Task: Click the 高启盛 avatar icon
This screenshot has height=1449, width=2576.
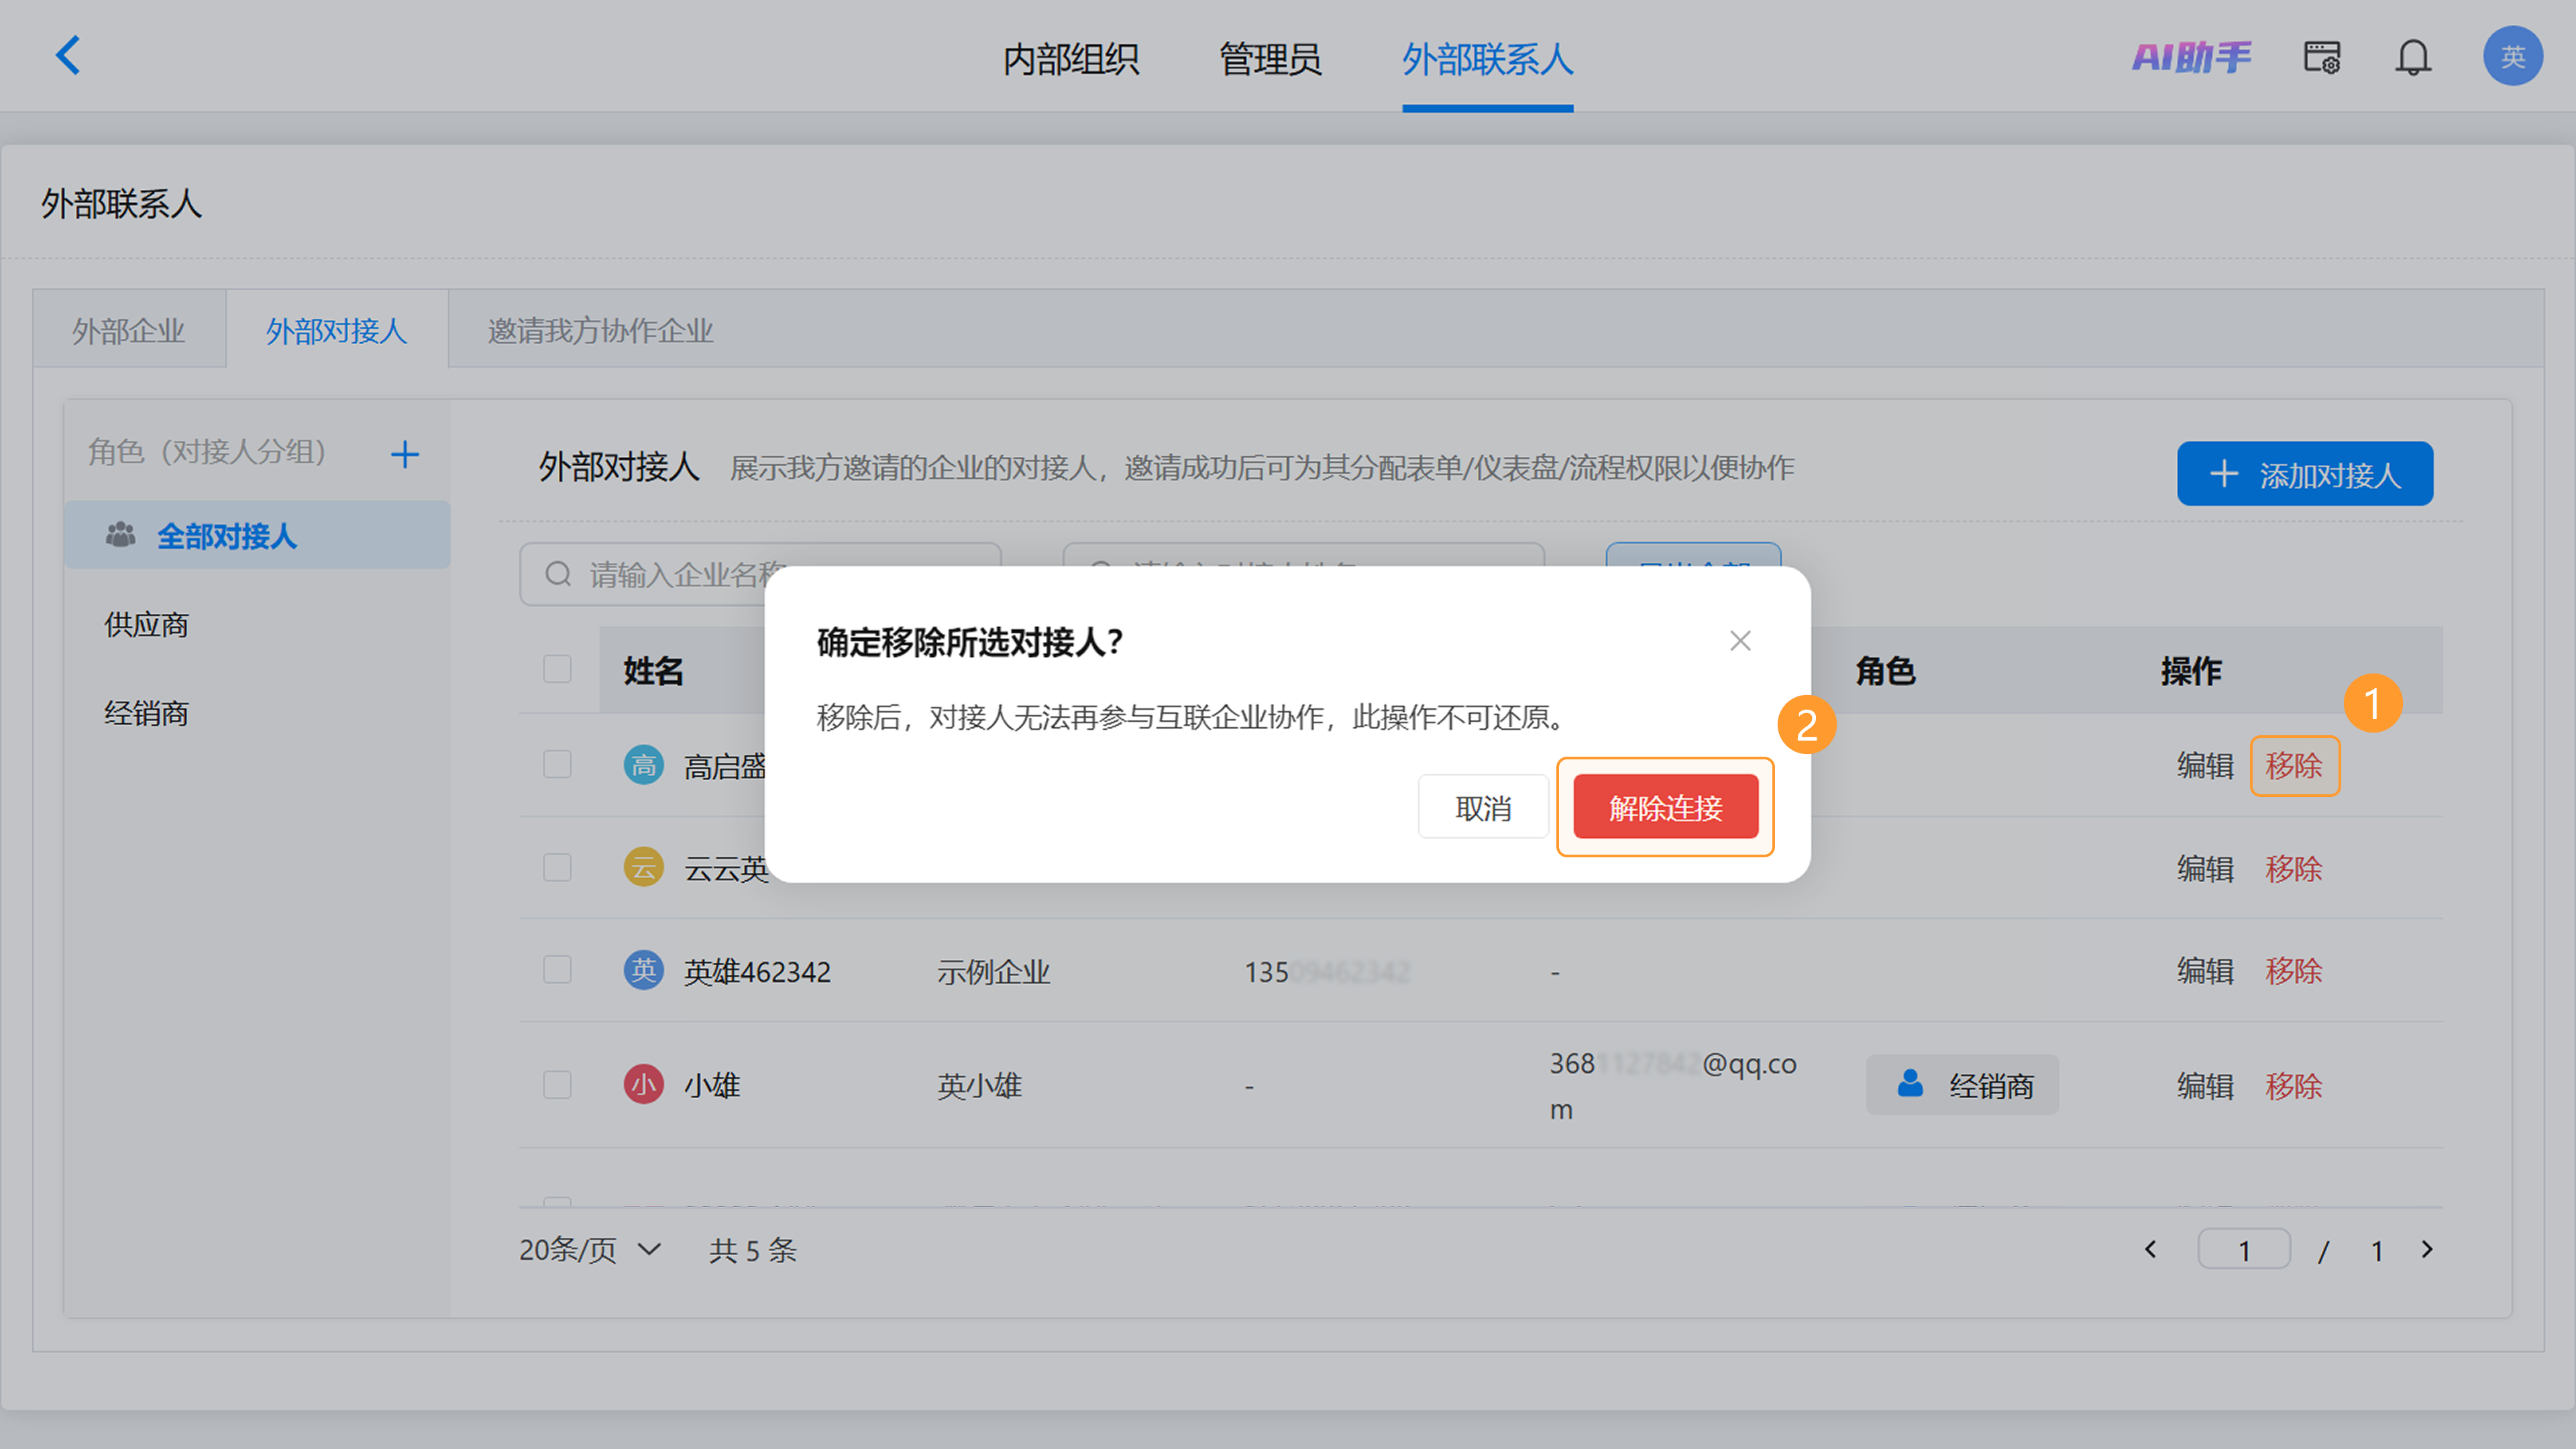Action: 644,765
